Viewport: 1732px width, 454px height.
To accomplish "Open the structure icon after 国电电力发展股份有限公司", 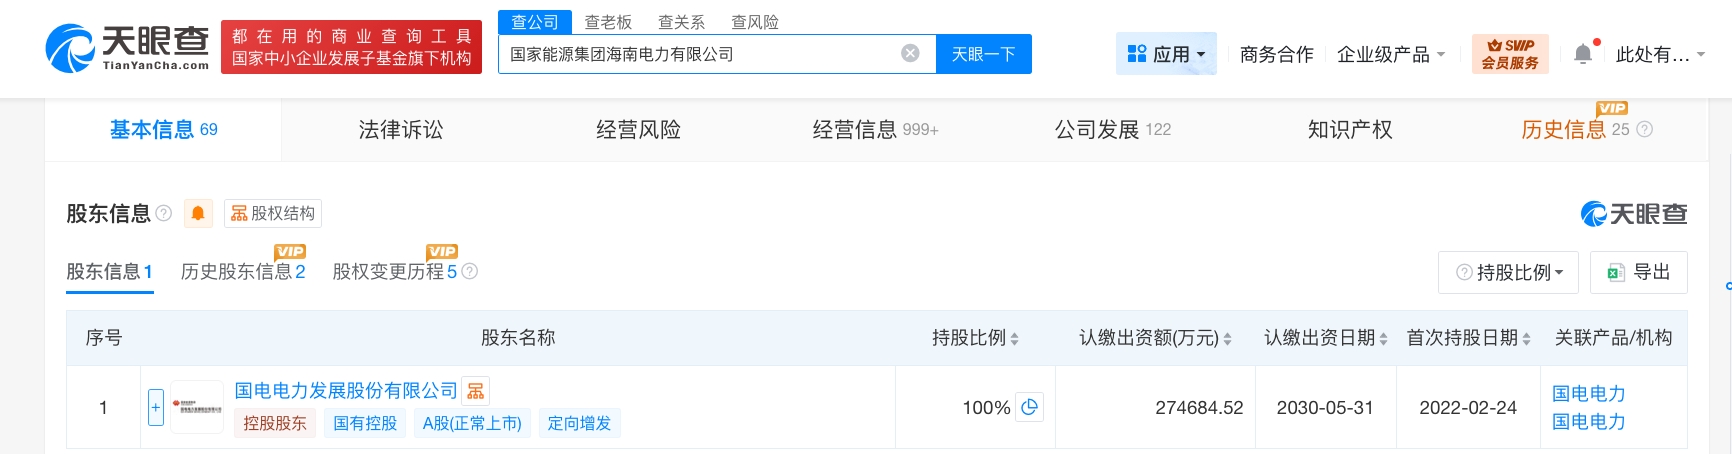I will pyautogui.click(x=476, y=391).
